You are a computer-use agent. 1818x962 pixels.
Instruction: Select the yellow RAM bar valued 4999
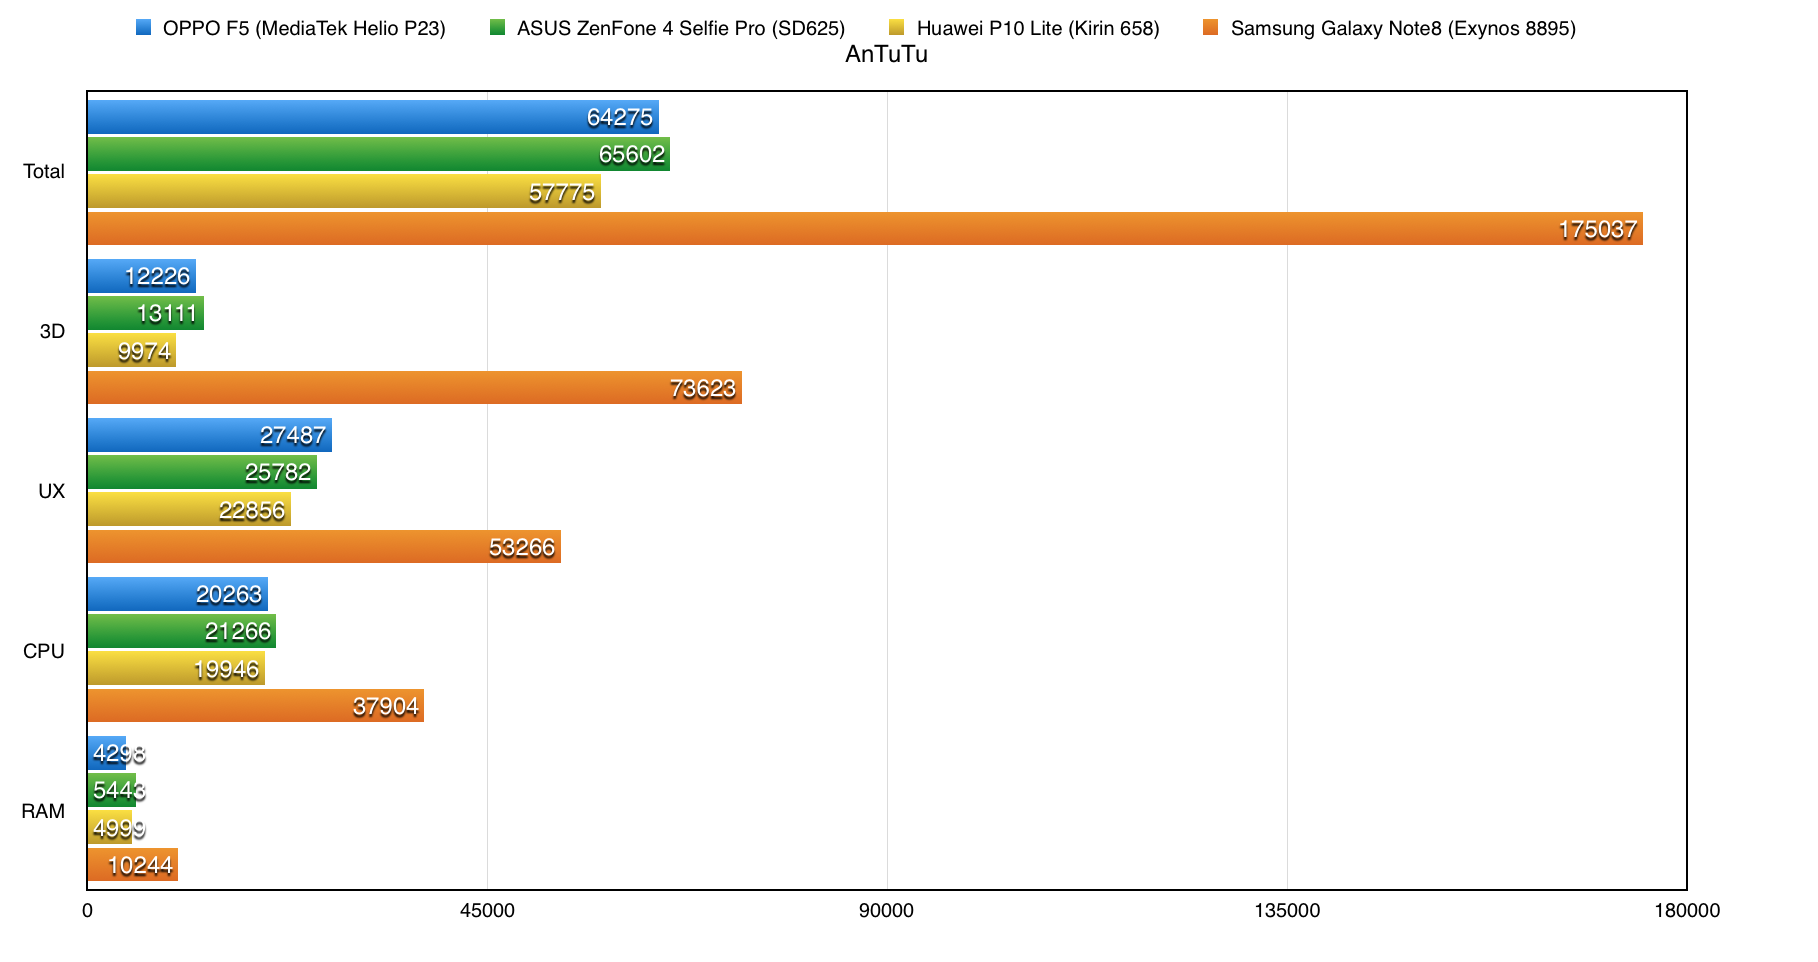pos(110,827)
